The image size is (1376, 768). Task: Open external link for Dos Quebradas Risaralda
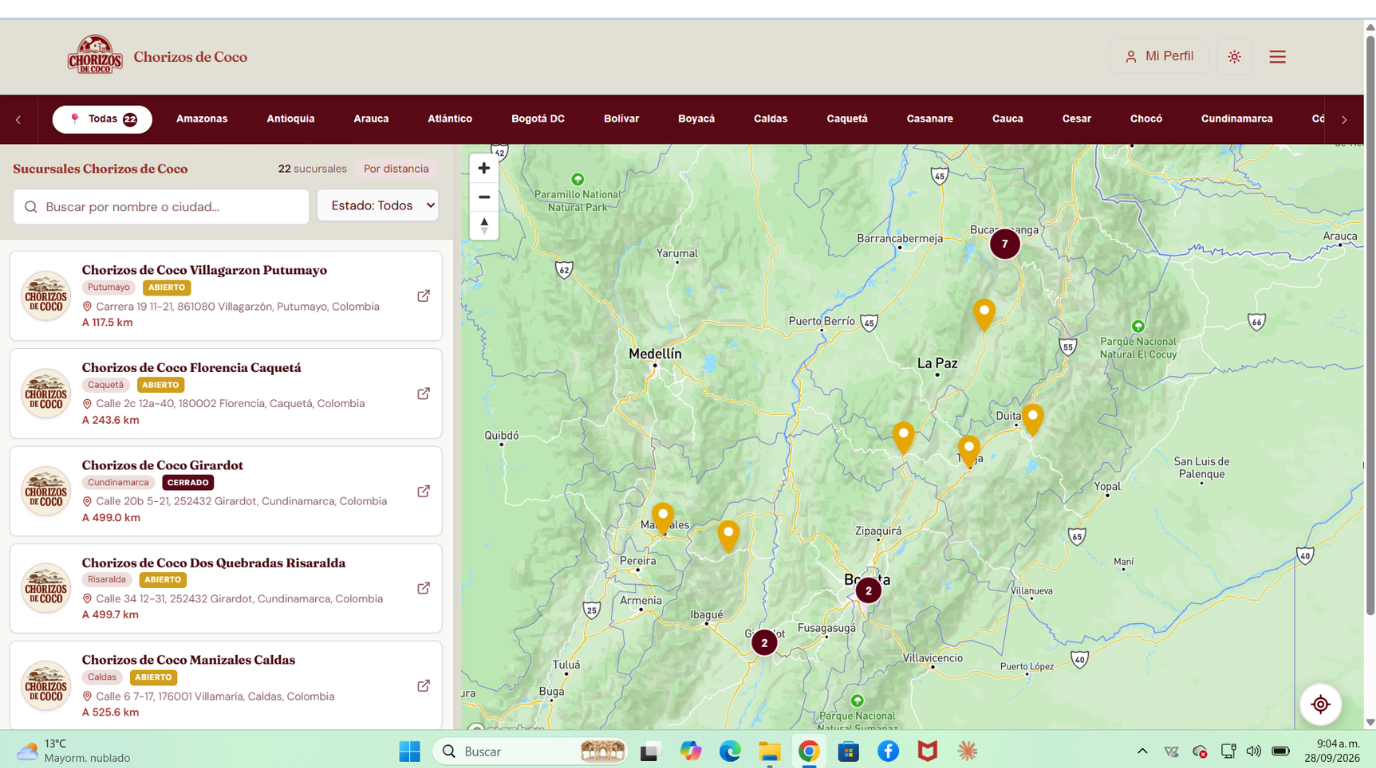coord(424,588)
